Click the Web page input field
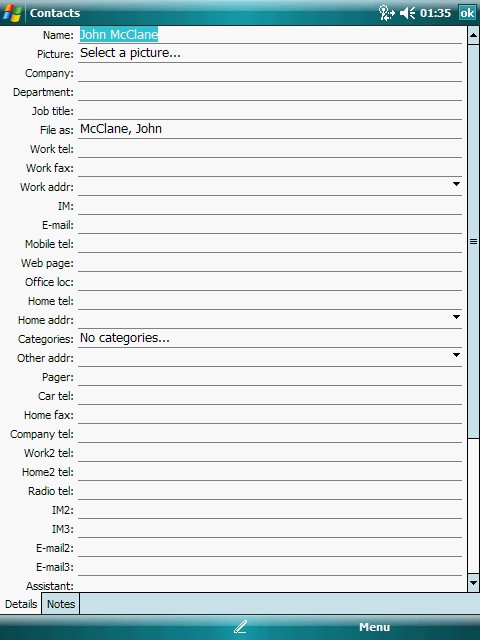 pos(270,262)
